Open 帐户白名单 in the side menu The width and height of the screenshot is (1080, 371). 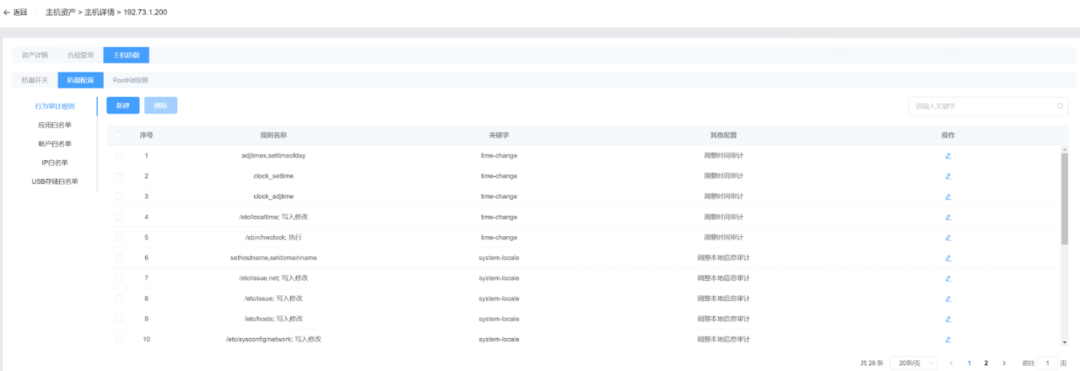point(55,144)
